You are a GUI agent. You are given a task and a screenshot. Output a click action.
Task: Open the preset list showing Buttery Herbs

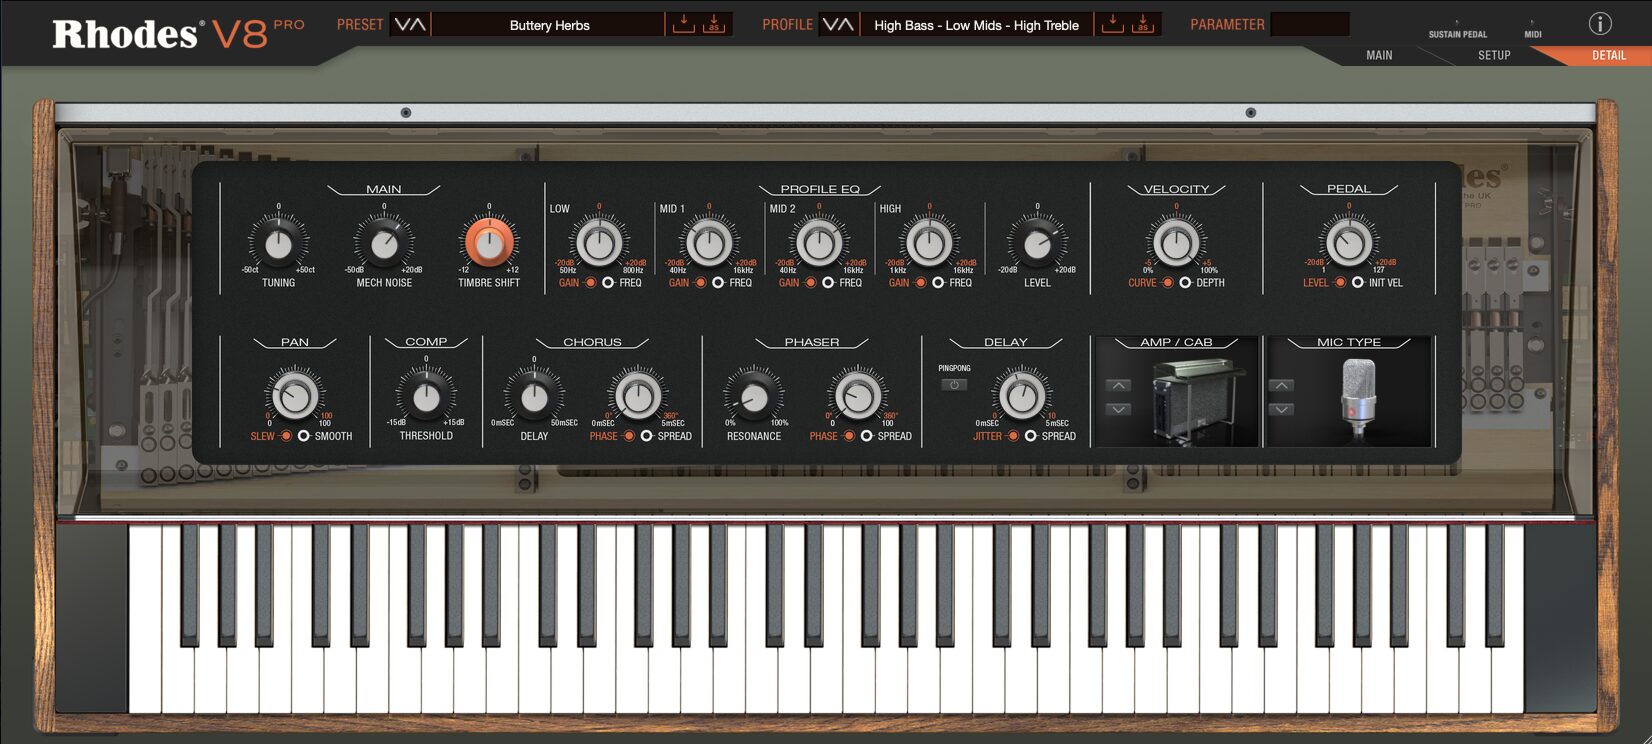tap(549, 25)
